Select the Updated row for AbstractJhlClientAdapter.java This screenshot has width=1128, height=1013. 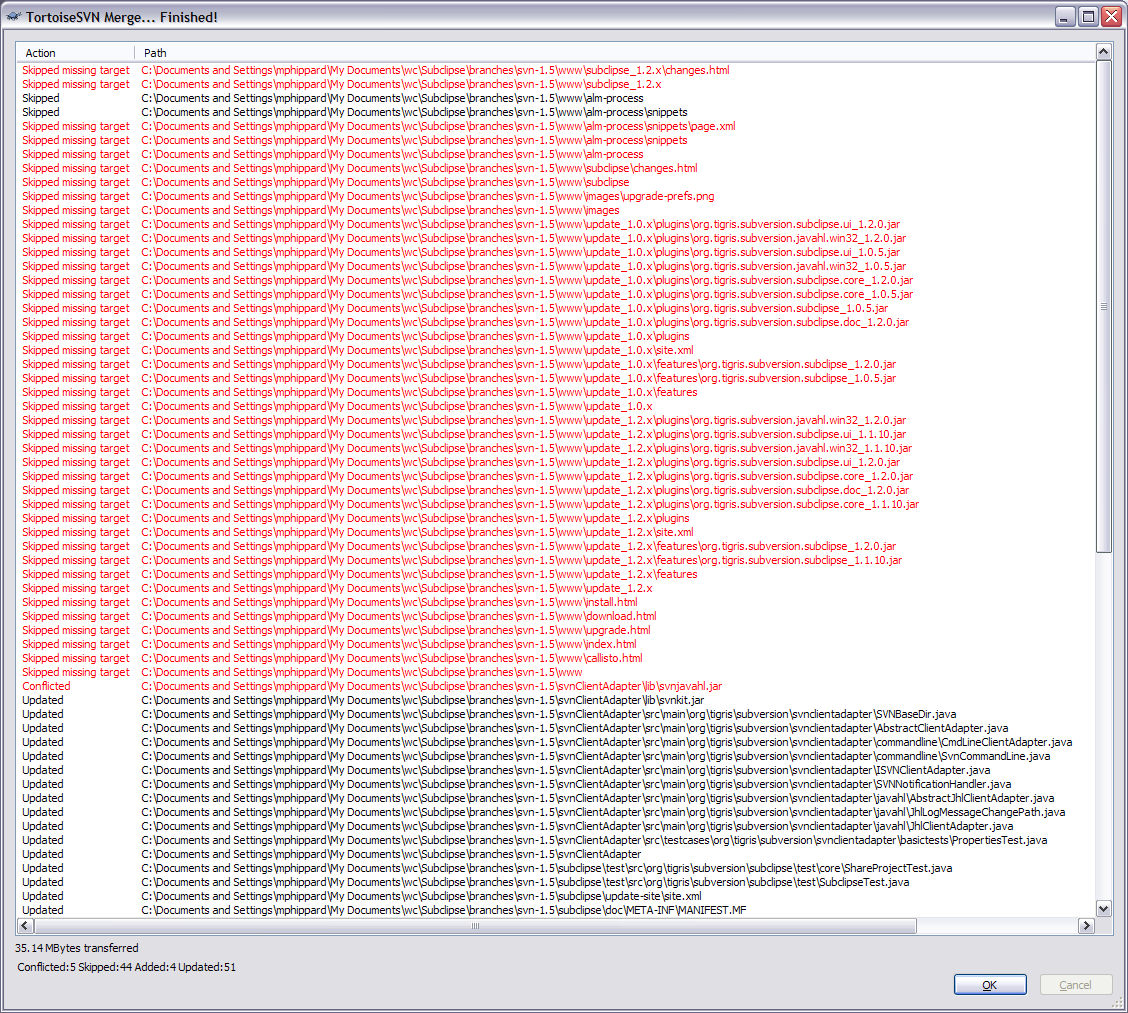555,798
